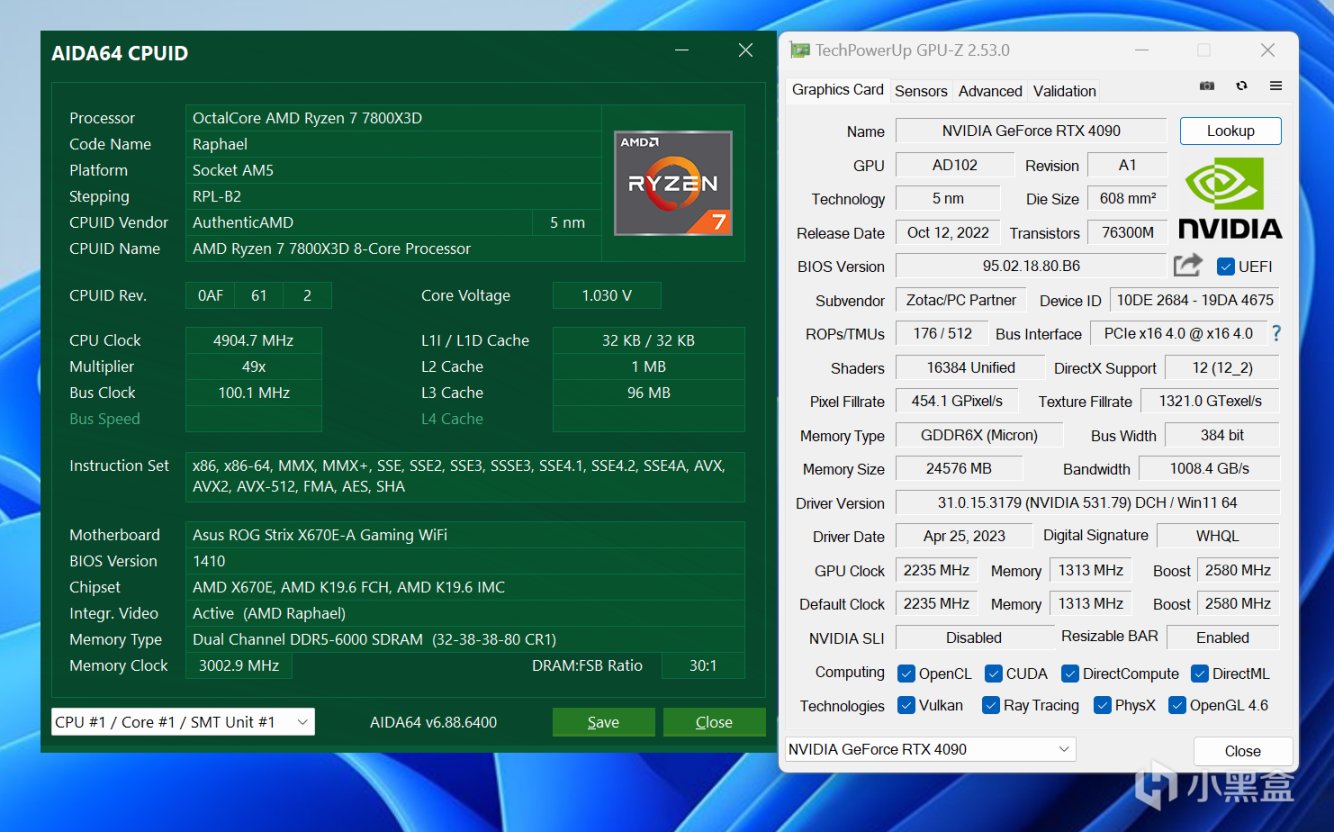Click the Digital Signature value WHQL
Viewport: 1334px width, 832px height.
click(x=1217, y=536)
